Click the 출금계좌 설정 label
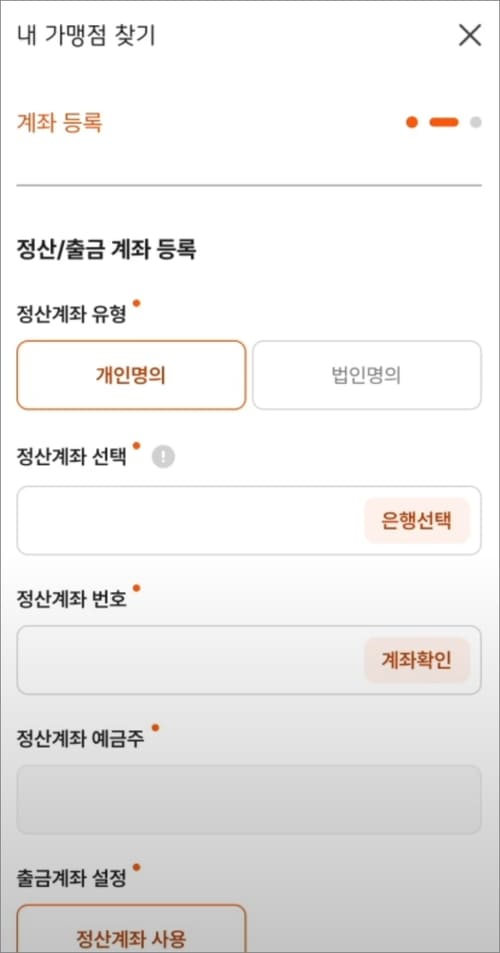 (71, 878)
